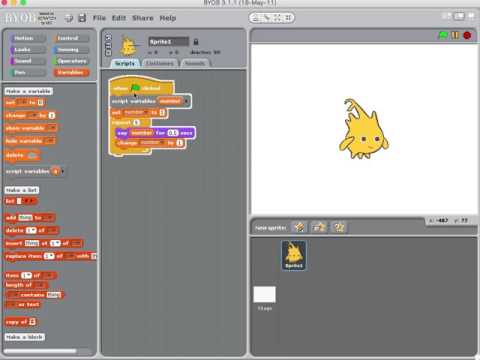
Task: Stop all scripts with red stop button
Action: (x=467, y=35)
